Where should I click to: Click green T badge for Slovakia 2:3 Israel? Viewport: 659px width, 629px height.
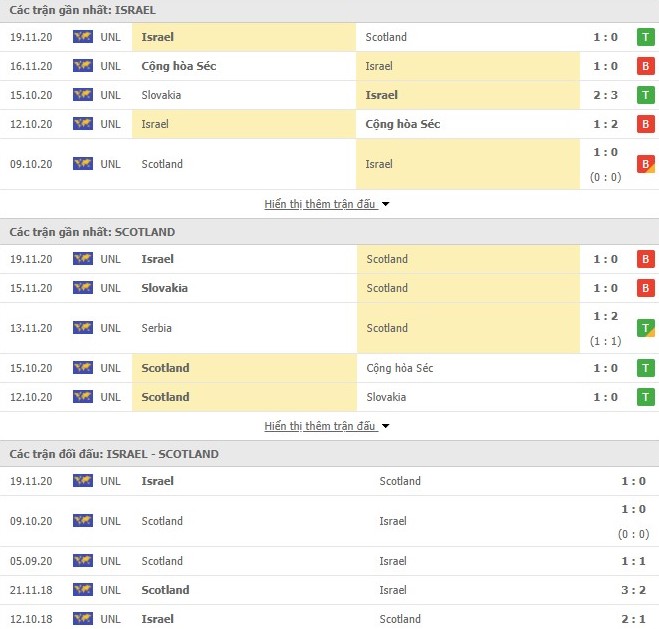click(646, 95)
